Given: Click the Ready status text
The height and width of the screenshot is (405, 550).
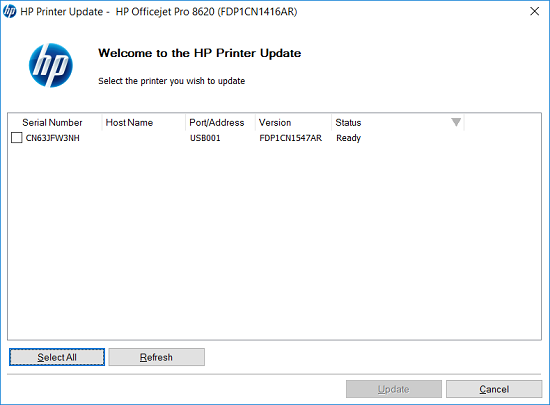Looking at the screenshot, I should pos(348,138).
